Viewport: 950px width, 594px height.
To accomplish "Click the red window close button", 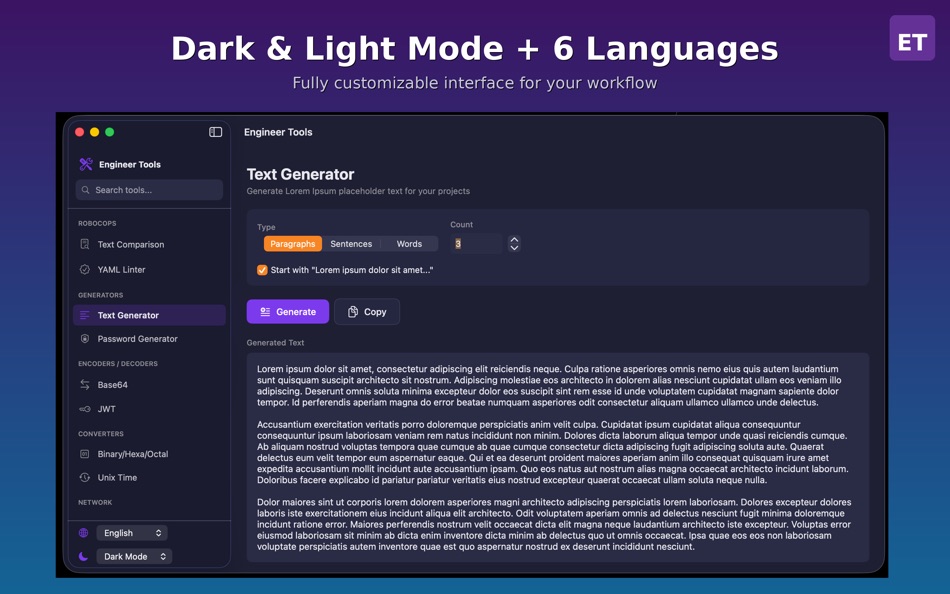I will (x=79, y=132).
